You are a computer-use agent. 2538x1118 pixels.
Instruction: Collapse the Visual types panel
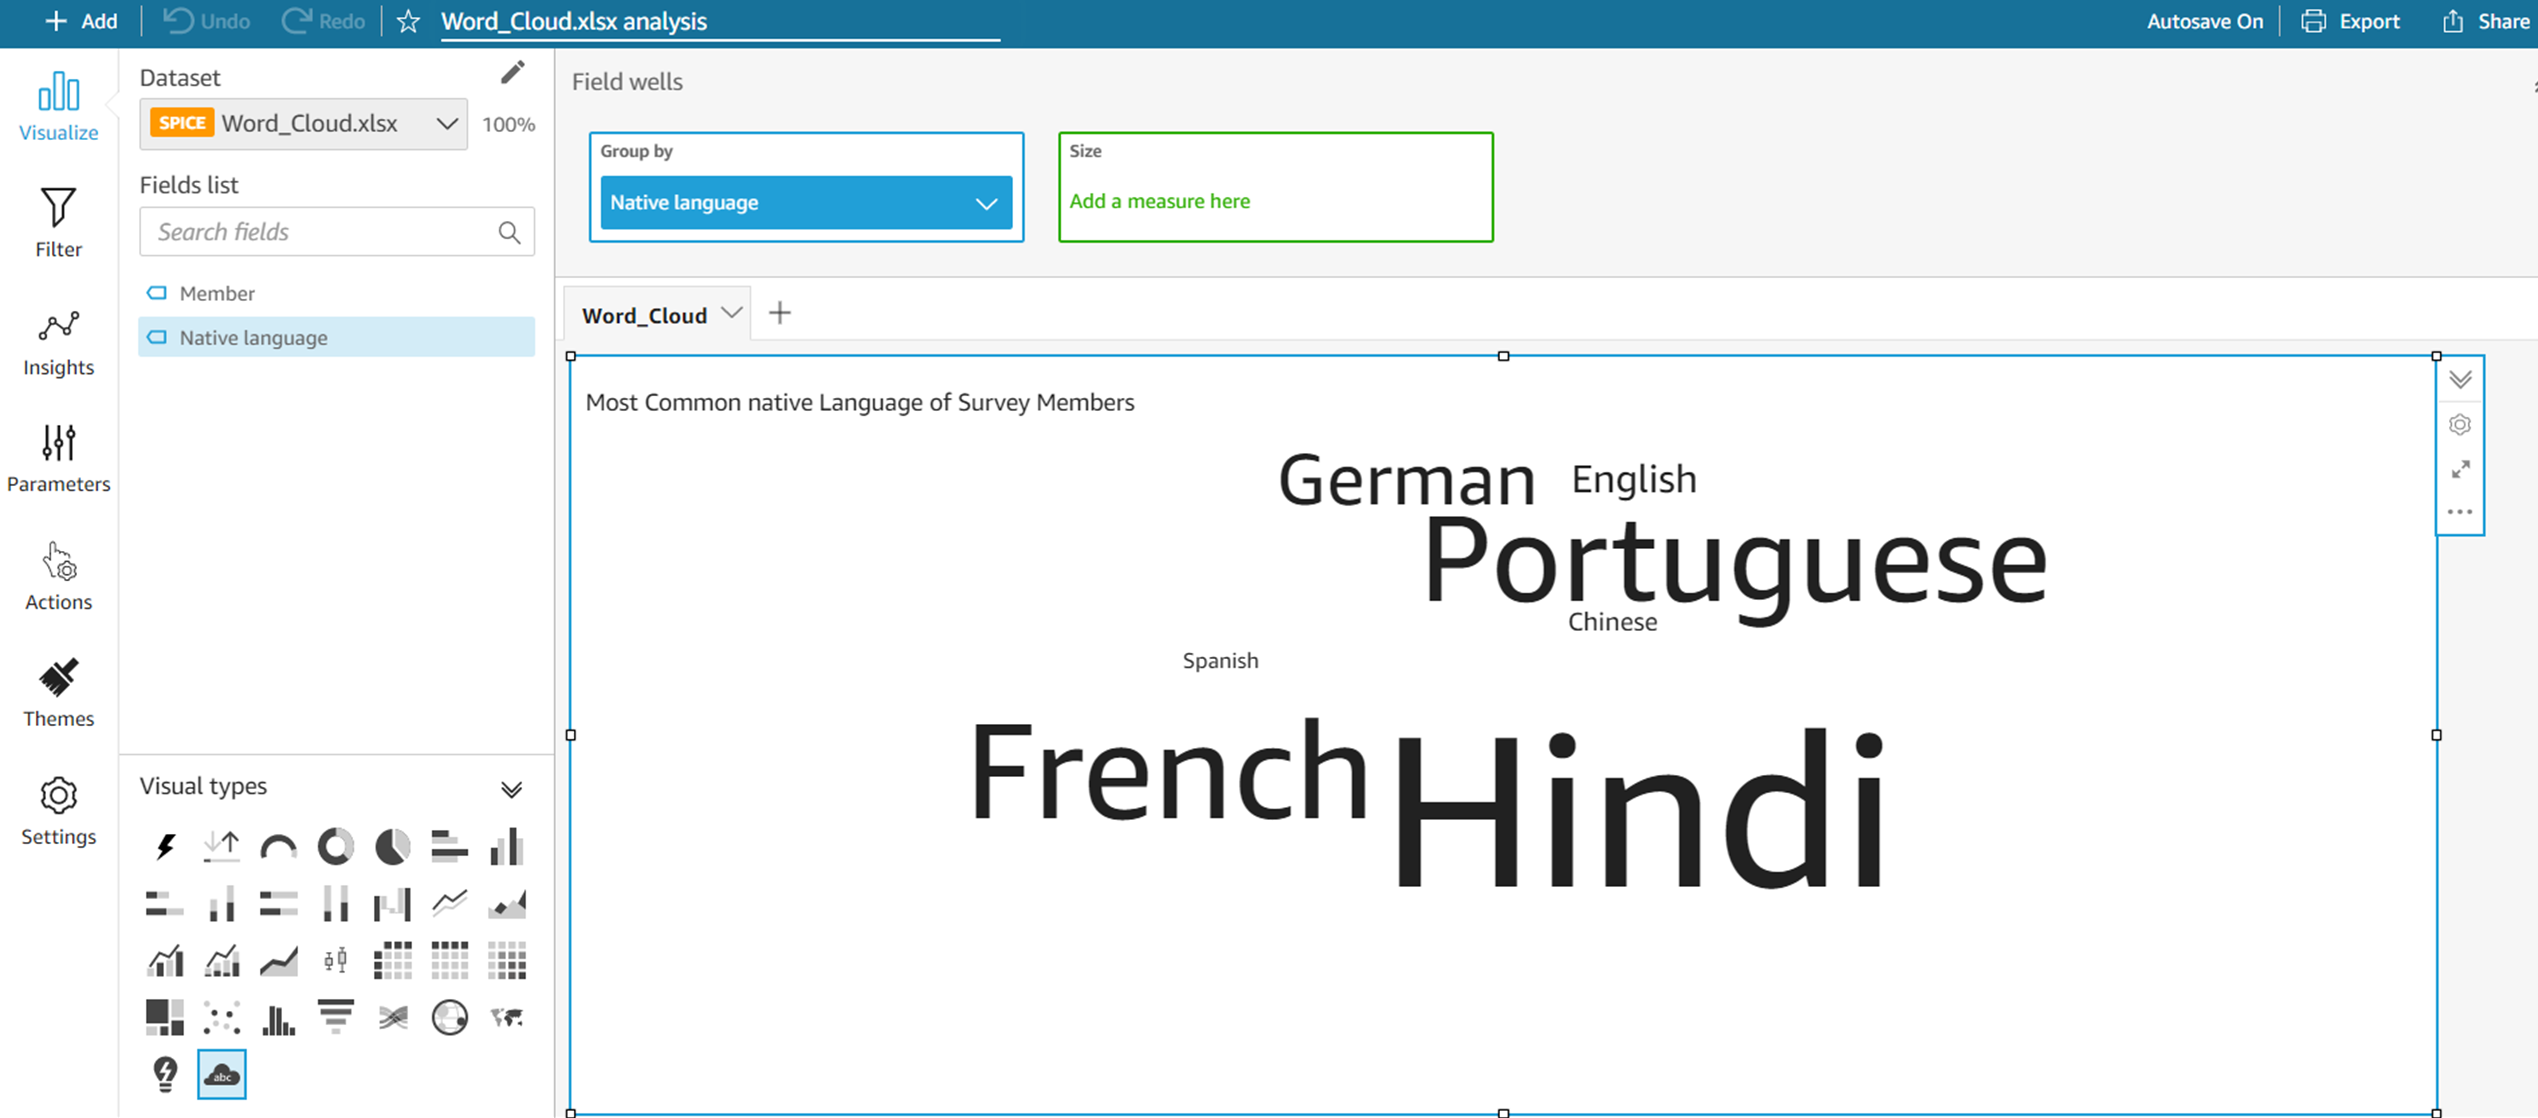pyautogui.click(x=511, y=789)
